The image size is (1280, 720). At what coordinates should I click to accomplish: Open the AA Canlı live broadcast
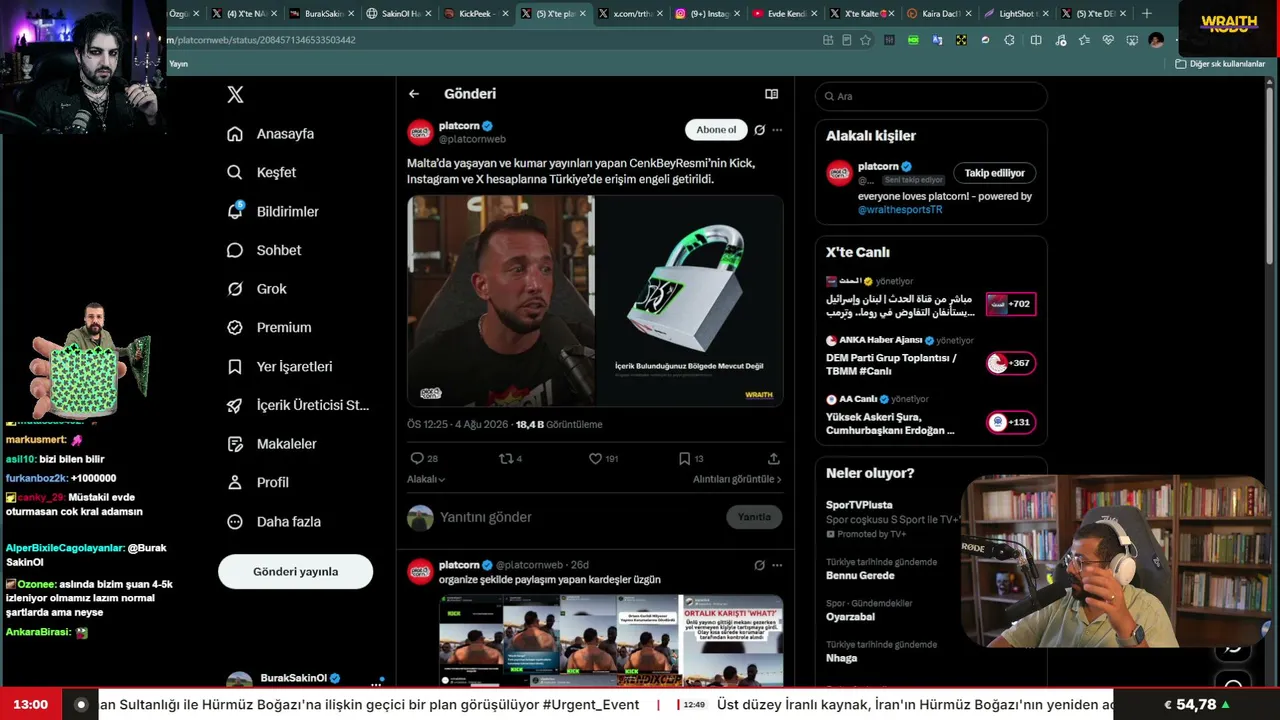[x=930, y=416]
